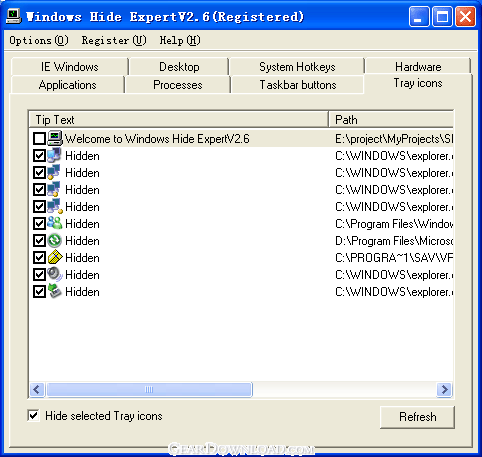
Task: Go to the Processes tab
Action: pos(178,85)
